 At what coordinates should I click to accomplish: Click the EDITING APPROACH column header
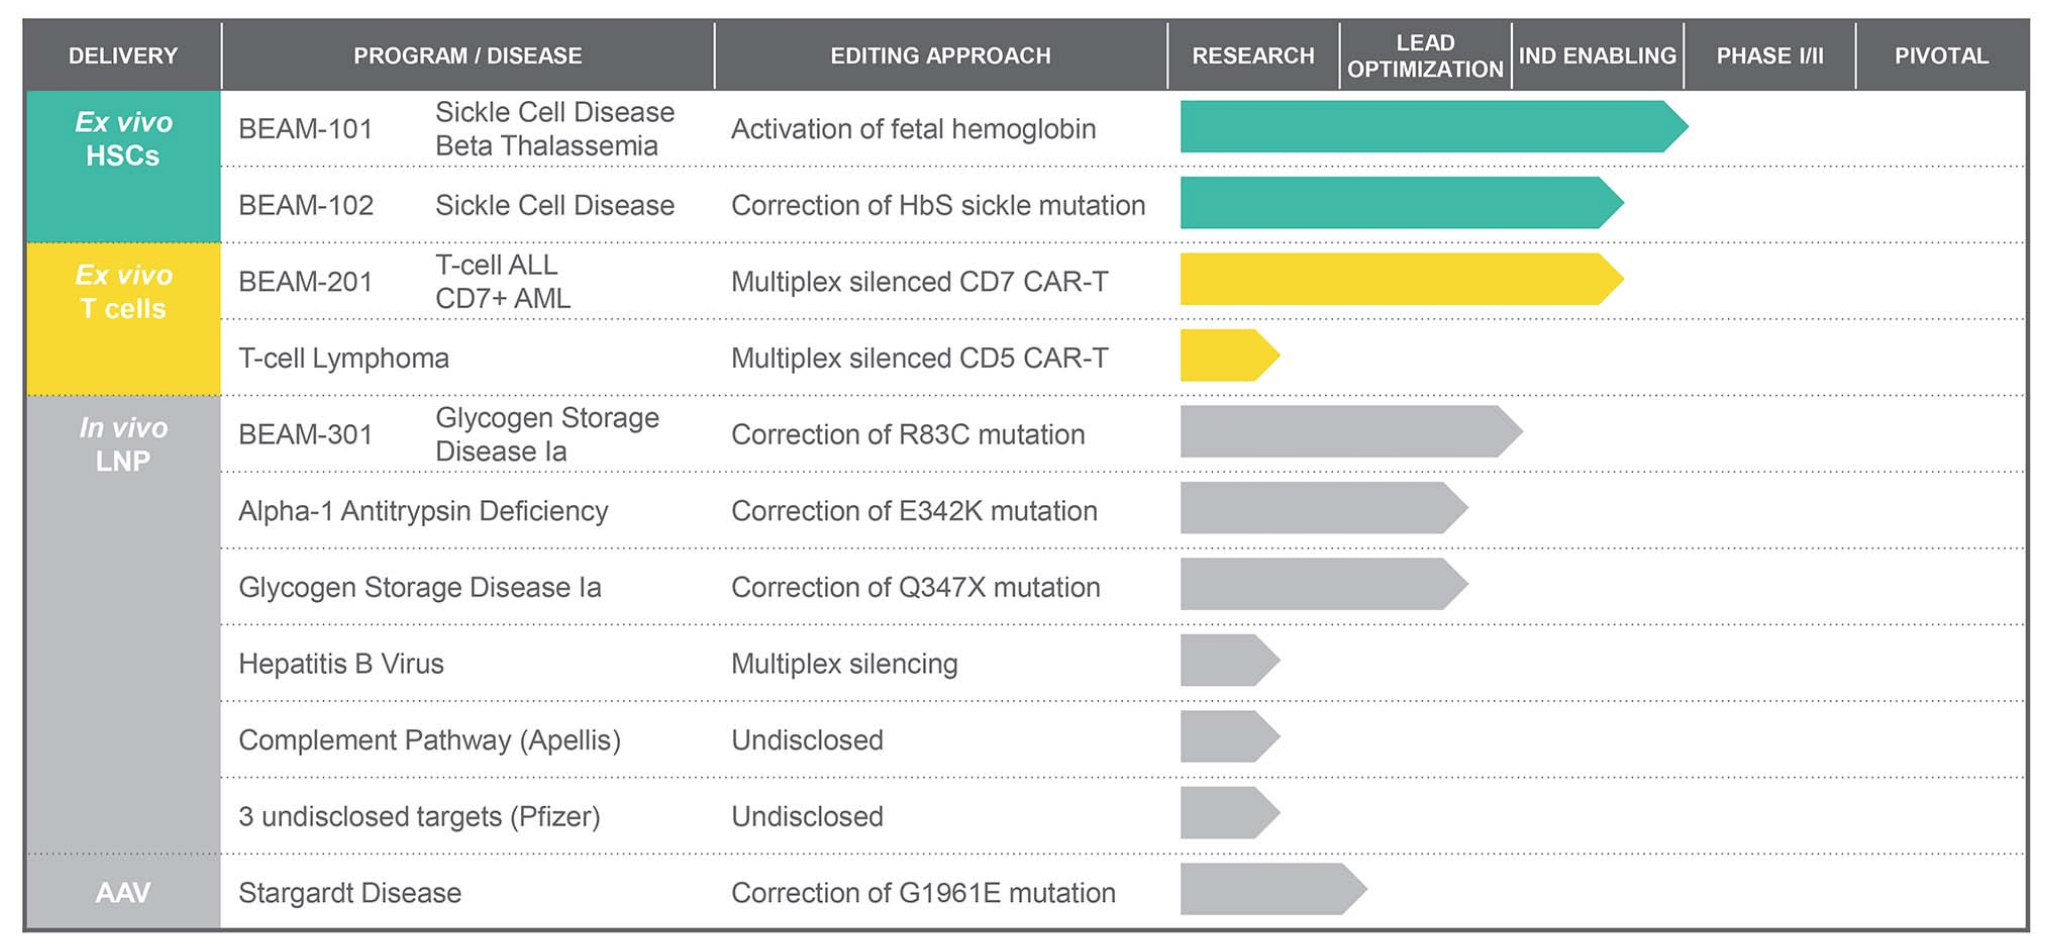coord(940,56)
